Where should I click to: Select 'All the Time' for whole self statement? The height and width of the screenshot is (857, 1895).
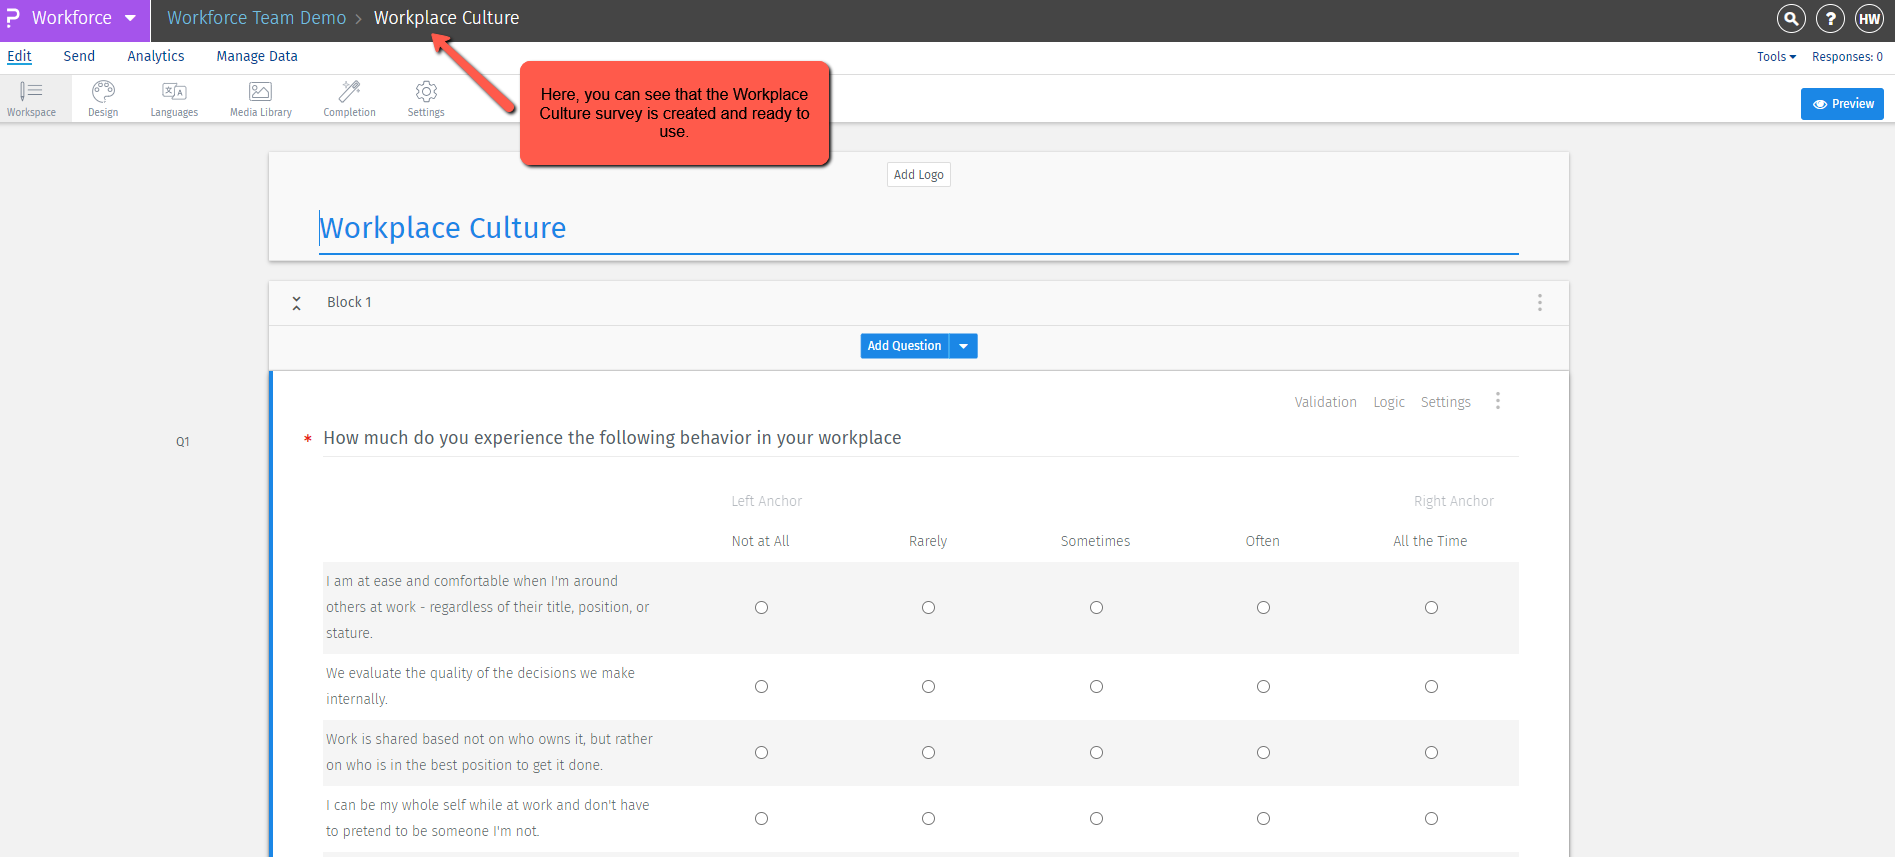click(1431, 818)
